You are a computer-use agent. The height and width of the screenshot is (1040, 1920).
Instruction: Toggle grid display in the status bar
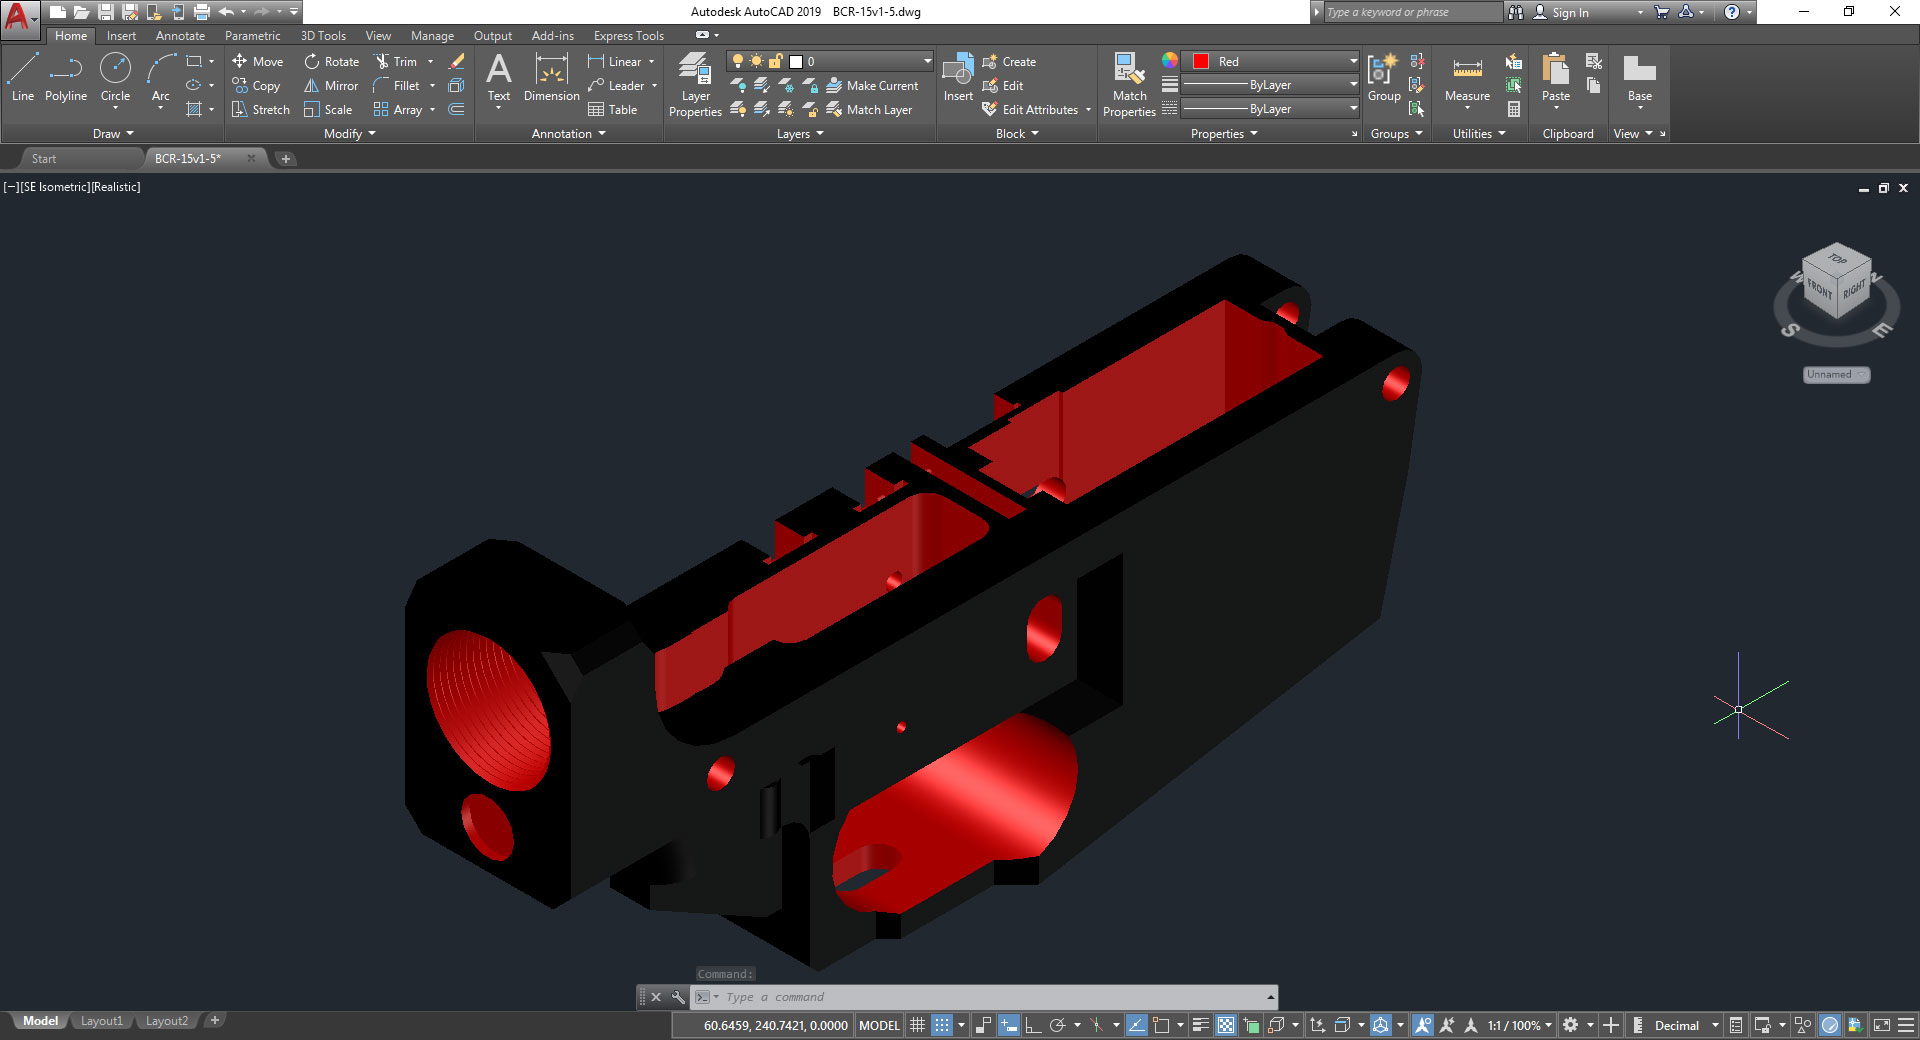[x=917, y=1025]
